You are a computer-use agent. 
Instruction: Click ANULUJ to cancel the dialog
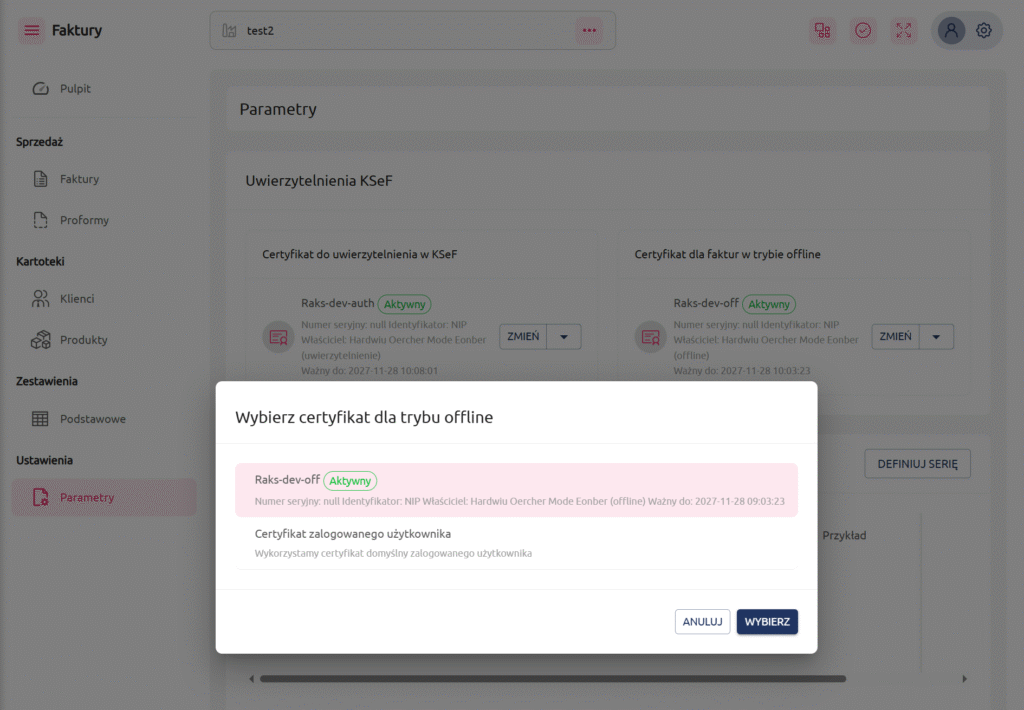click(702, 622)
